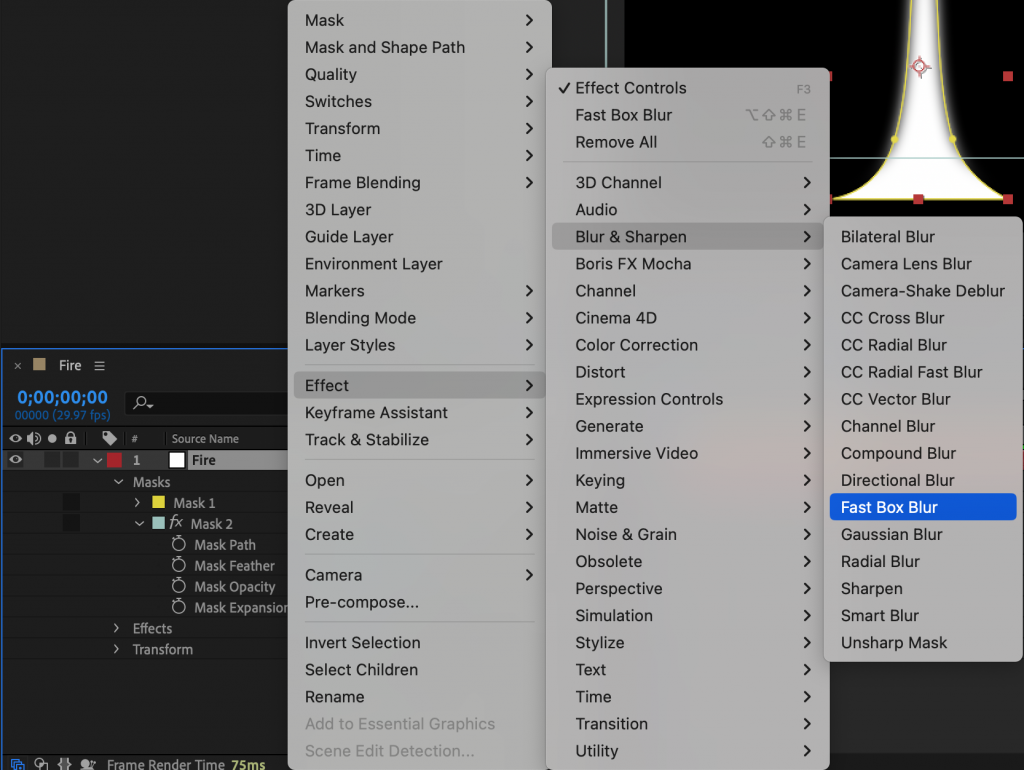Click the Mask Opacity stopwatch icon

click(179, 587)
